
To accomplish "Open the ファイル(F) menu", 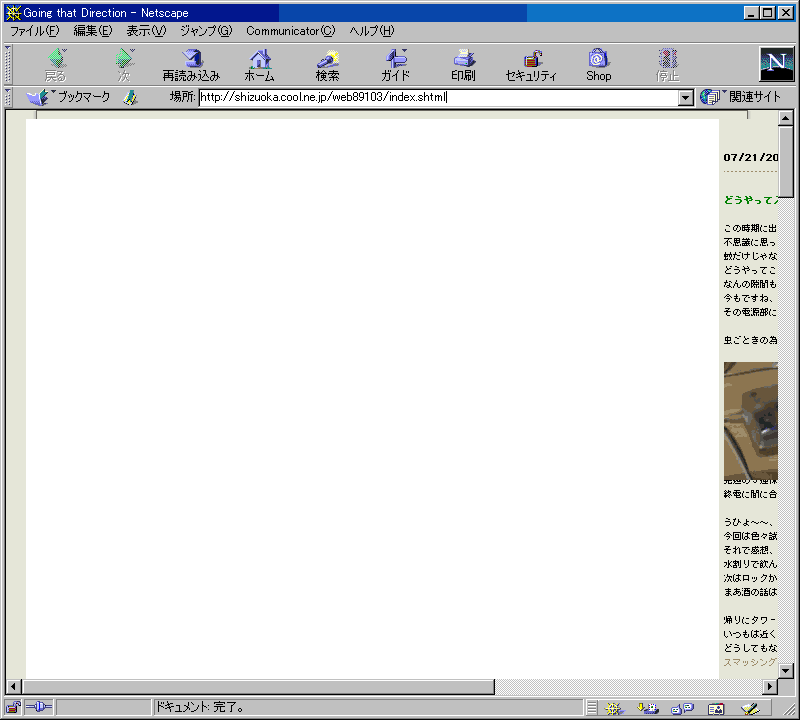I will point(35,31).
